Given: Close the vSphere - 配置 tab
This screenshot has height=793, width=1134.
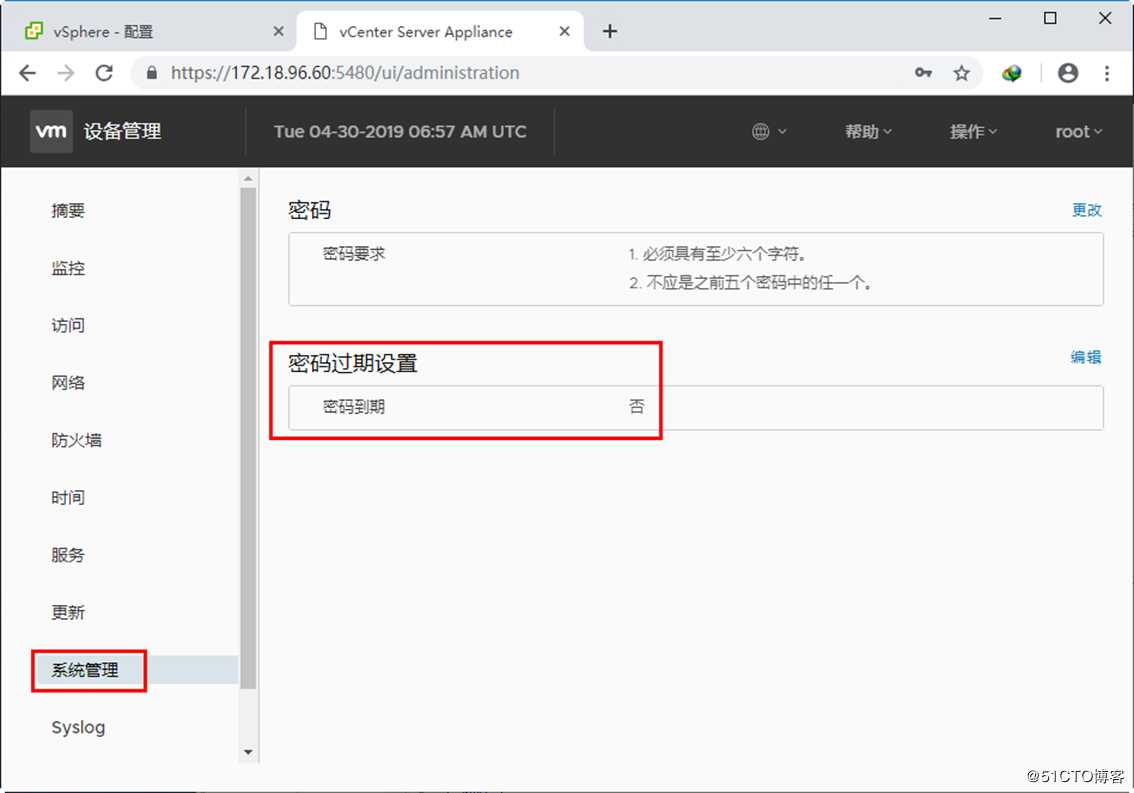Looking at the screenshot, I should click(278, 31).
